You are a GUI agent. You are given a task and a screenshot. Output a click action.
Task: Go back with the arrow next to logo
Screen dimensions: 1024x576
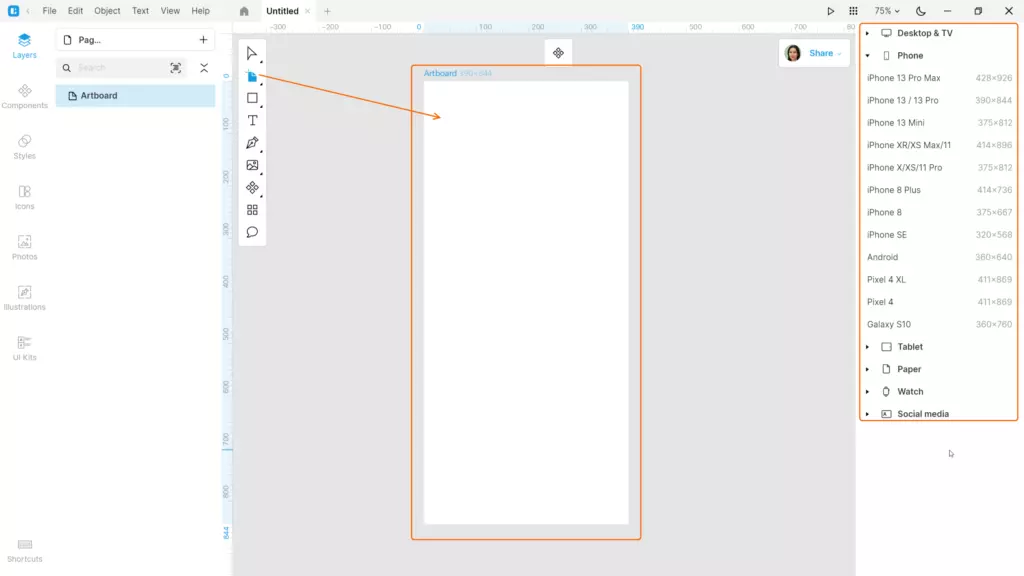28,11
